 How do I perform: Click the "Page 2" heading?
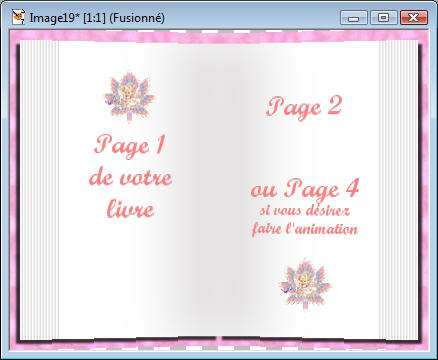[304, 107]
